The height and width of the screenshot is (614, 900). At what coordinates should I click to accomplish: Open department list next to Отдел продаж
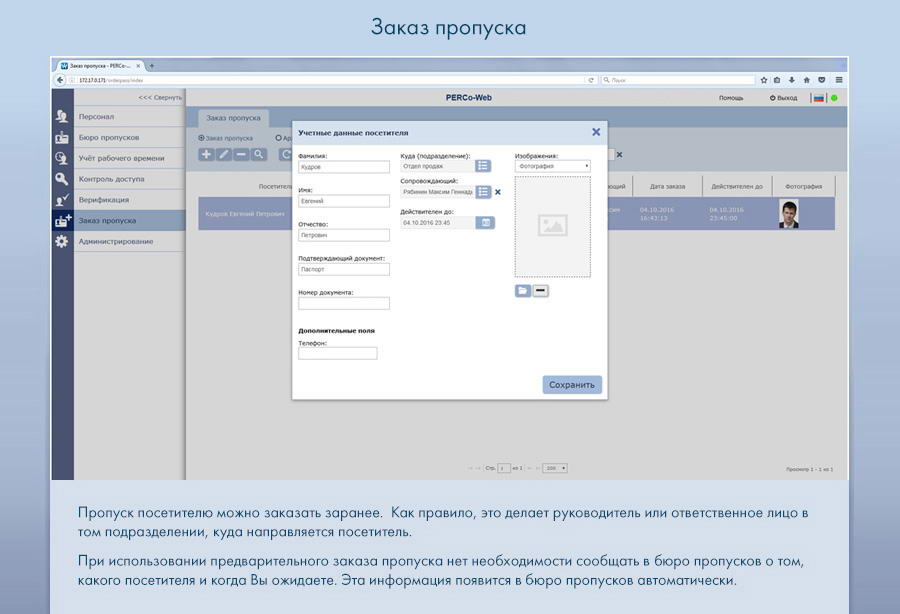coord(483,166)
